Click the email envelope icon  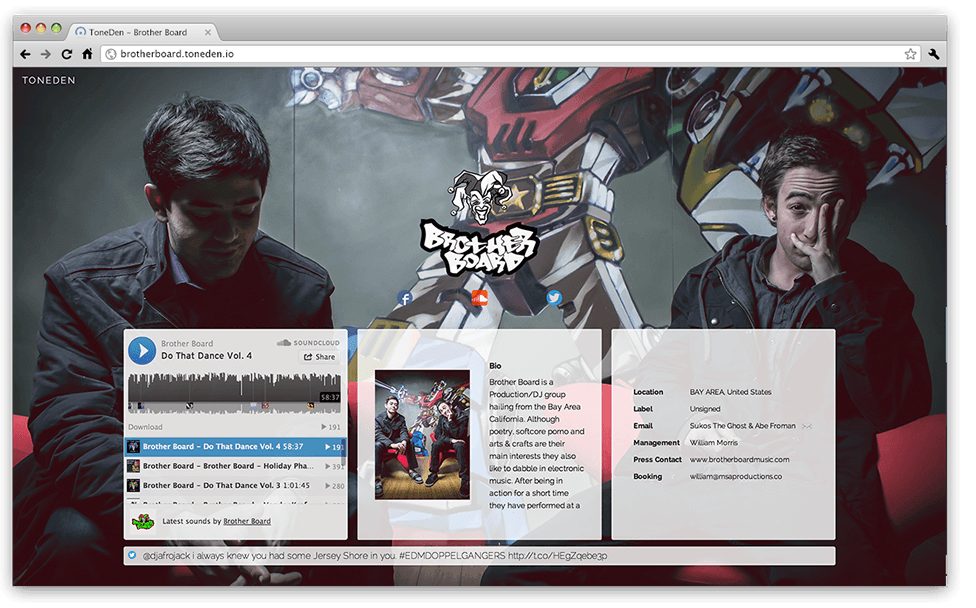coord(806,426)
